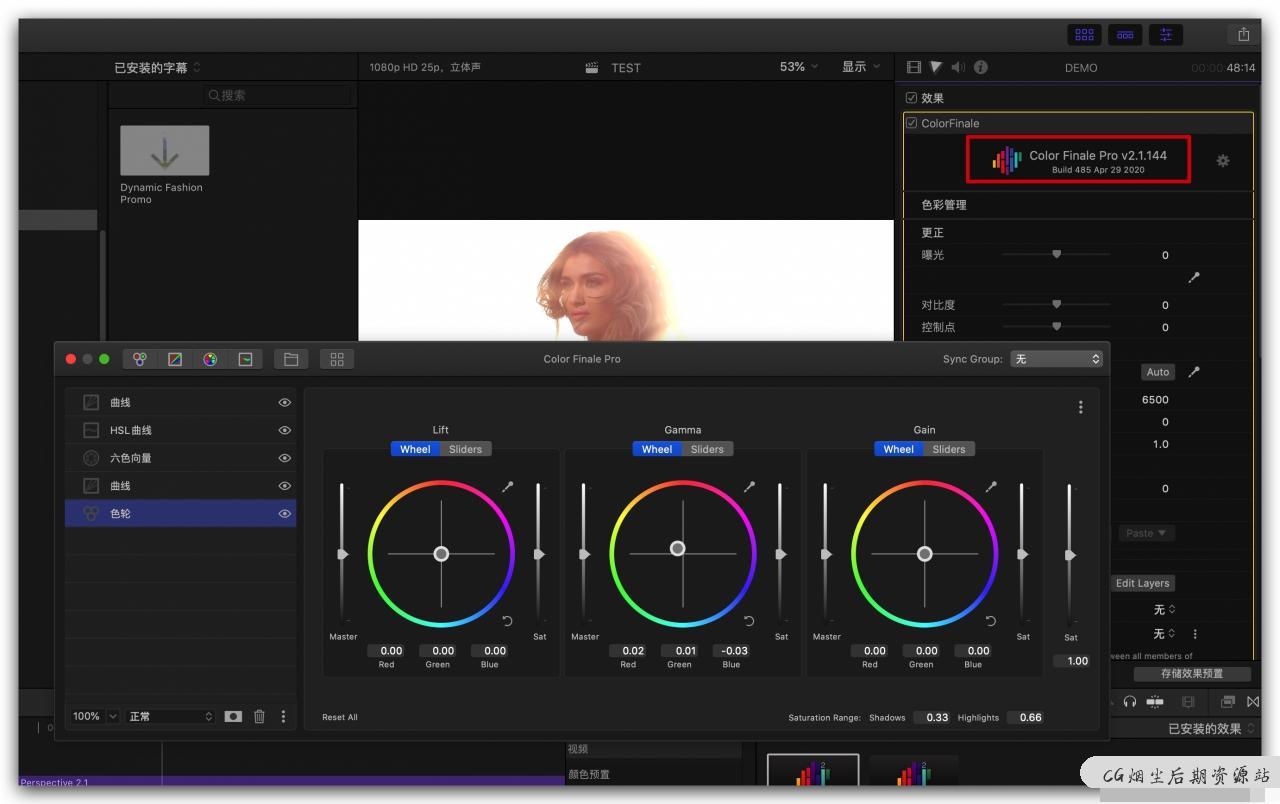
Task: Click the mask icon below the layer list
Action: coord(233,716)
